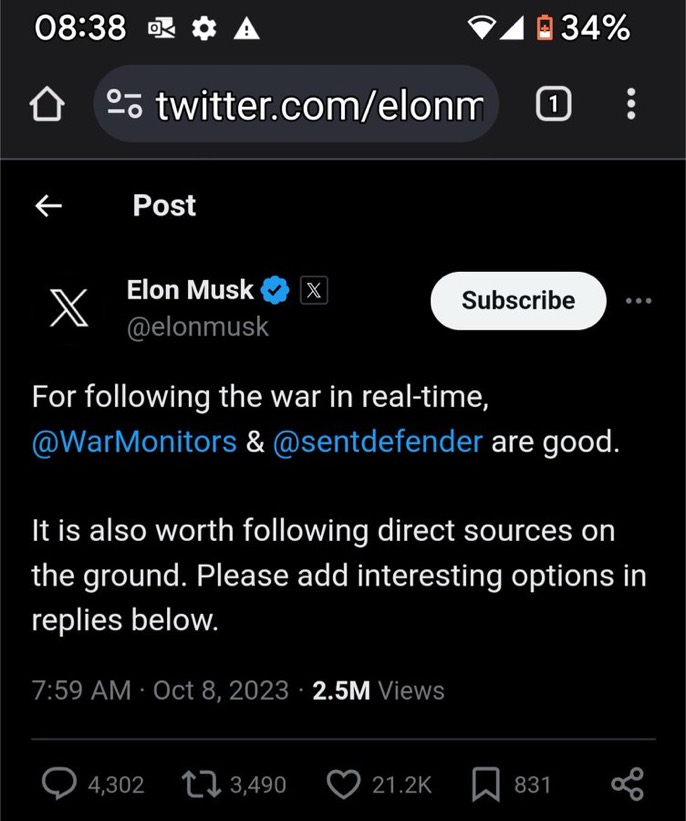The image size is (686, 821).
Task: Open Chrome's three-dot overflow menu
Action: 630,104
